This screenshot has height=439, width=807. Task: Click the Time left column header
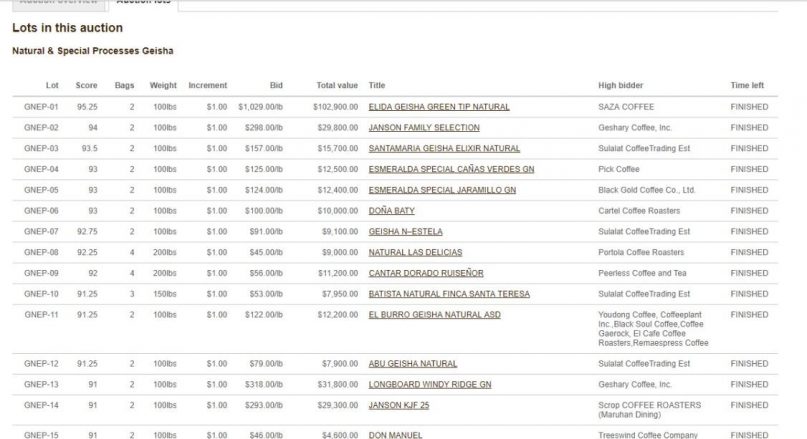click(x=747, y=85)
